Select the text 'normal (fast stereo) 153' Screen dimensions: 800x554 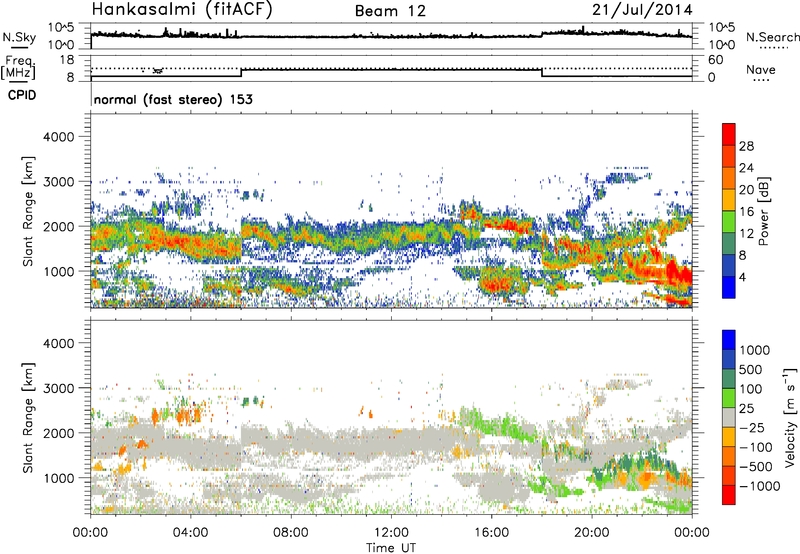click(173, 99)
